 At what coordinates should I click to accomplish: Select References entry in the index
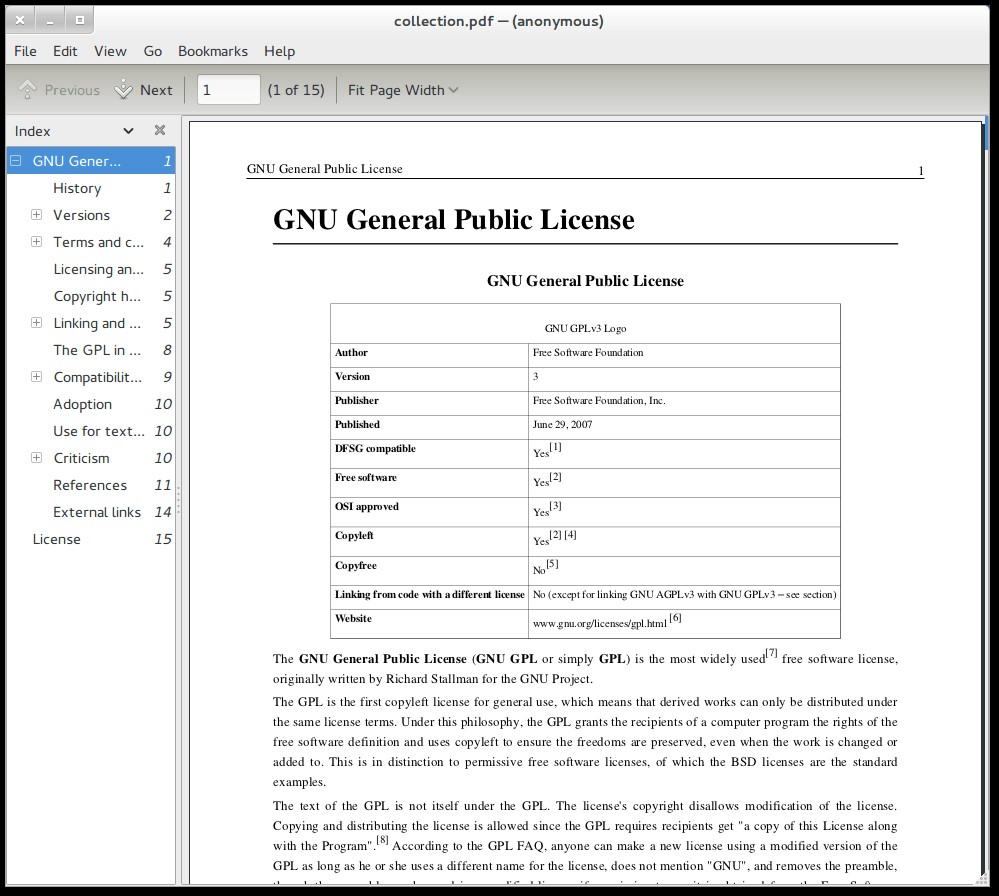coord(90,485)
